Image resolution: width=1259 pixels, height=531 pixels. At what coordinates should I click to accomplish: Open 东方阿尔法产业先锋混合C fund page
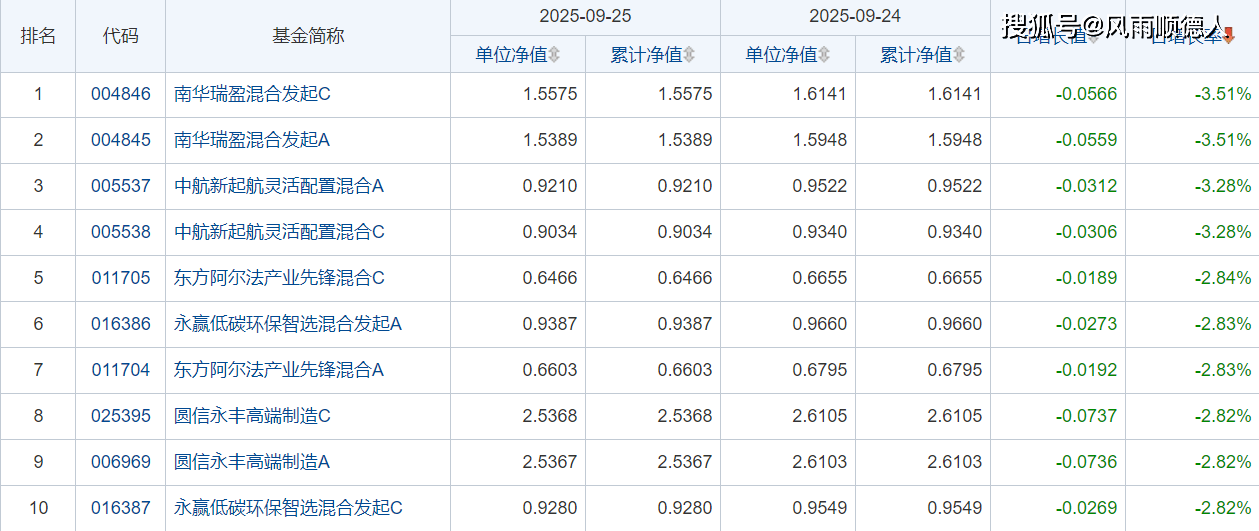tap(279, 278)
